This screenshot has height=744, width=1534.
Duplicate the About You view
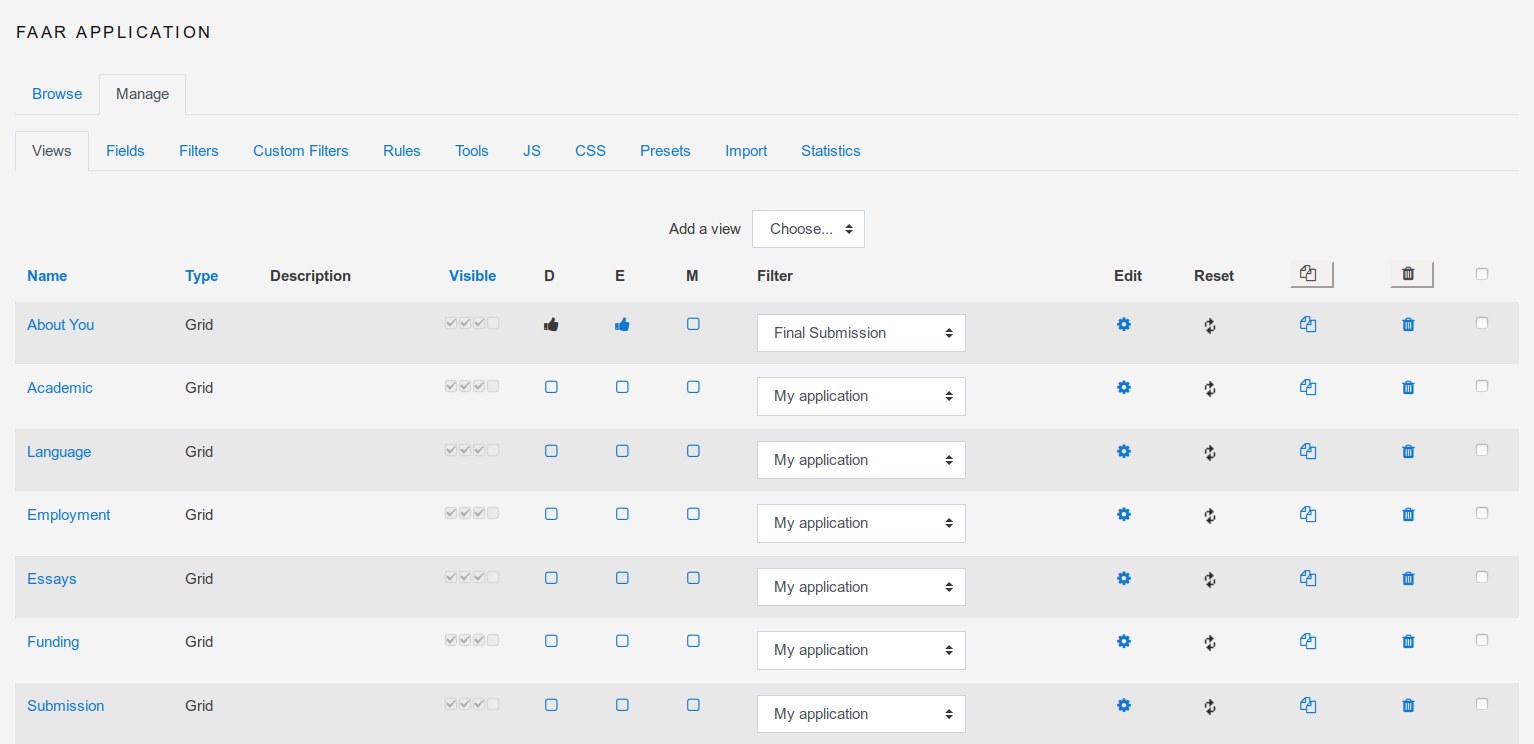[x=1308, y=324]
